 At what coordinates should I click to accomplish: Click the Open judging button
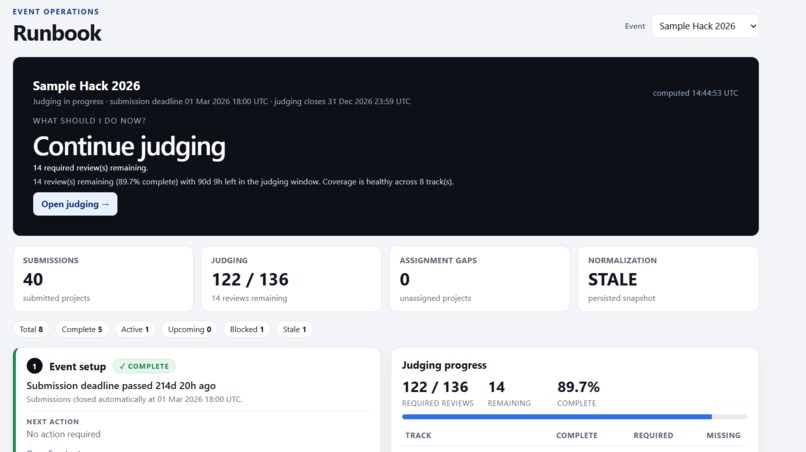(75, 204)
